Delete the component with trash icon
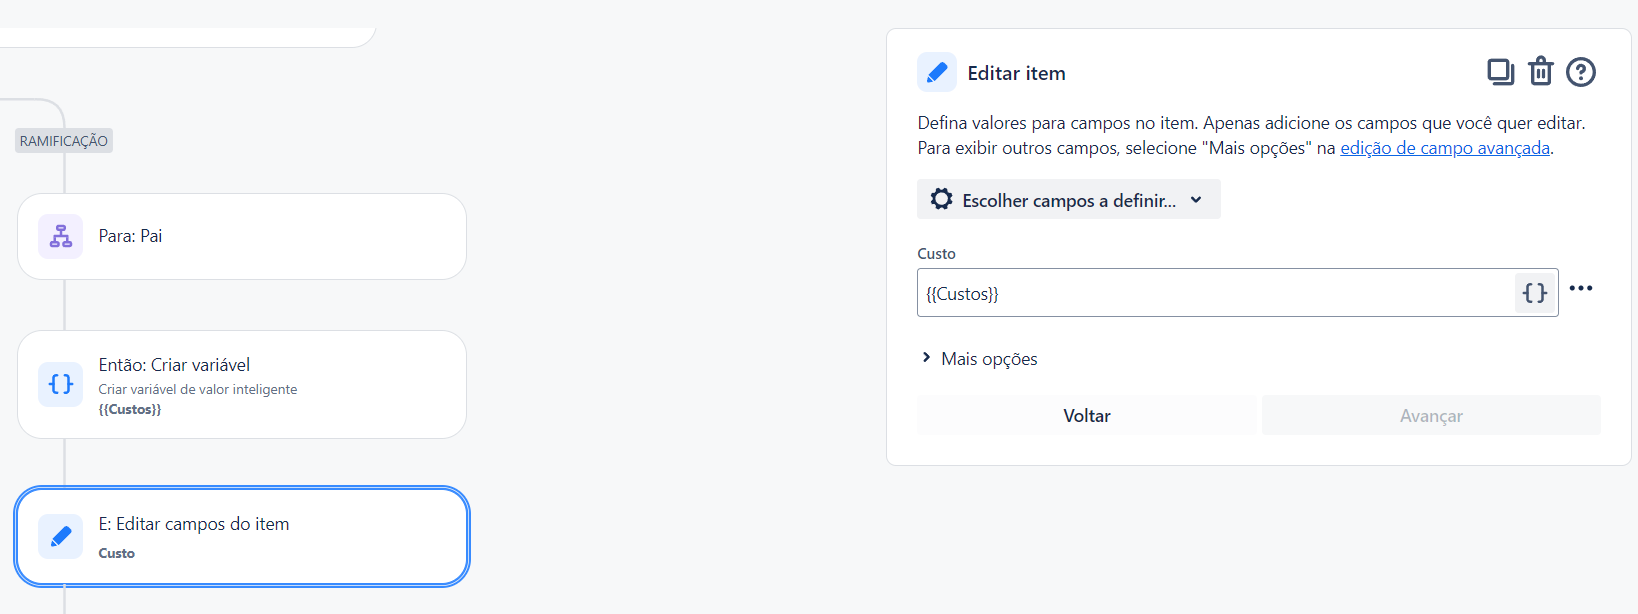 click(x=1541, y=72)
